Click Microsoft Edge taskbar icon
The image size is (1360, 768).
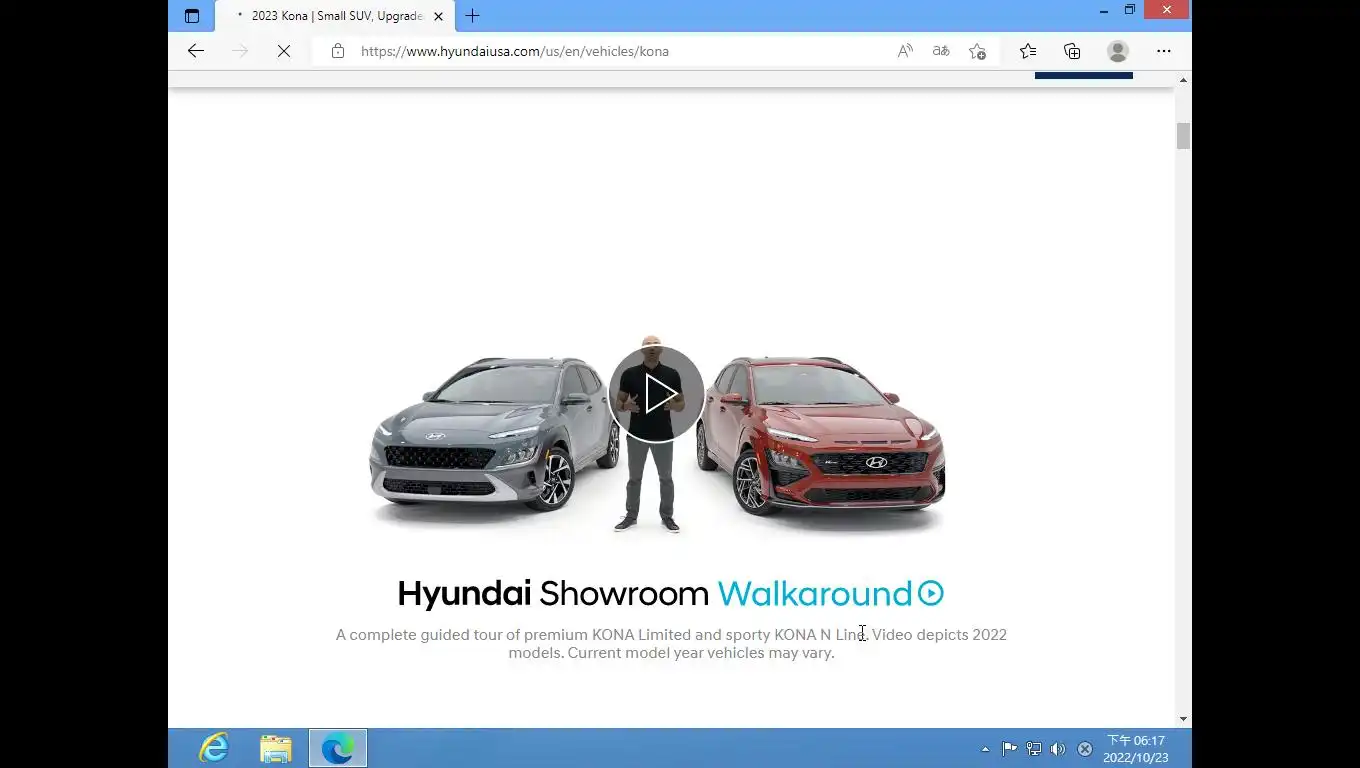tap(338, 748)
